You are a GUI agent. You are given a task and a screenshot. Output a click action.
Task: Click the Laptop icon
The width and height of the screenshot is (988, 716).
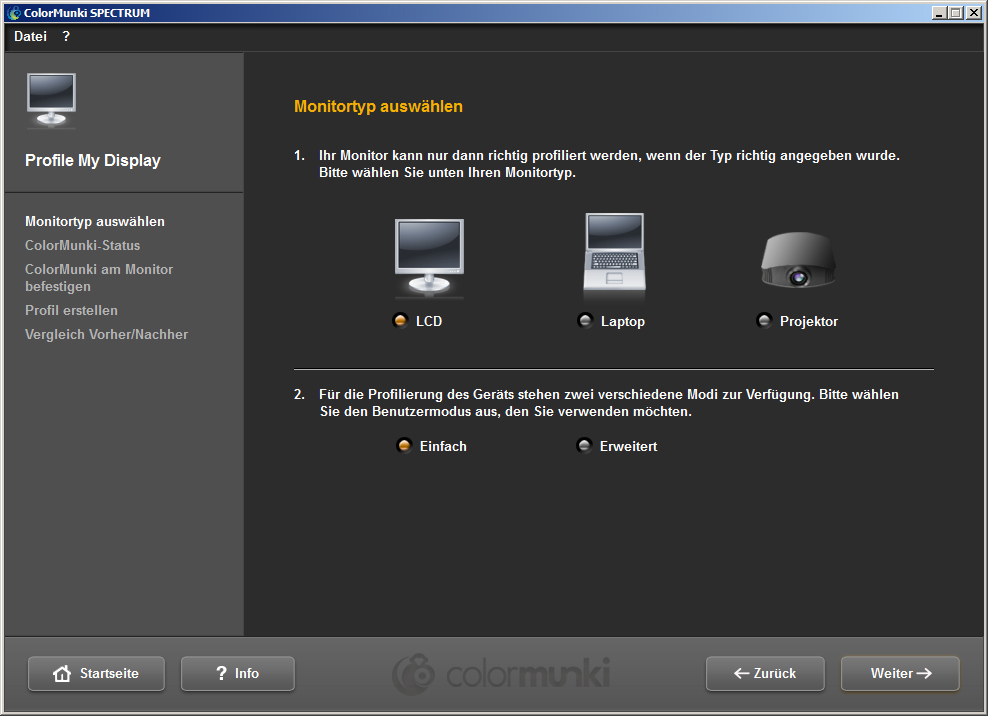(x=614, y=253)
